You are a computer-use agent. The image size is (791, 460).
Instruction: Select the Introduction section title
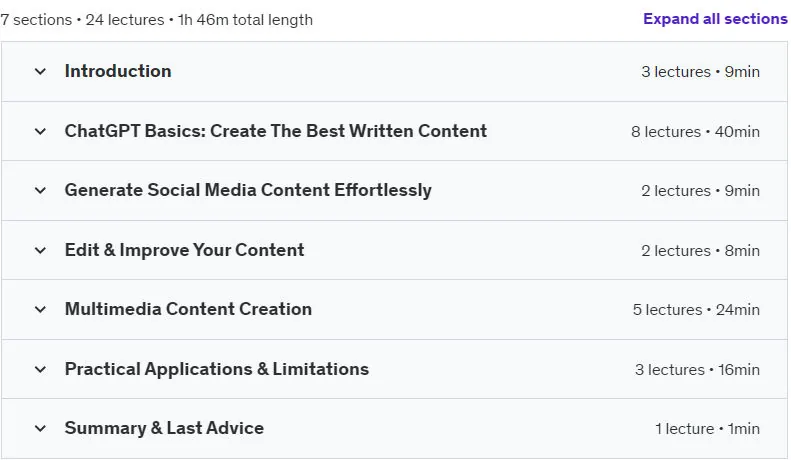[x=118, y=71]
